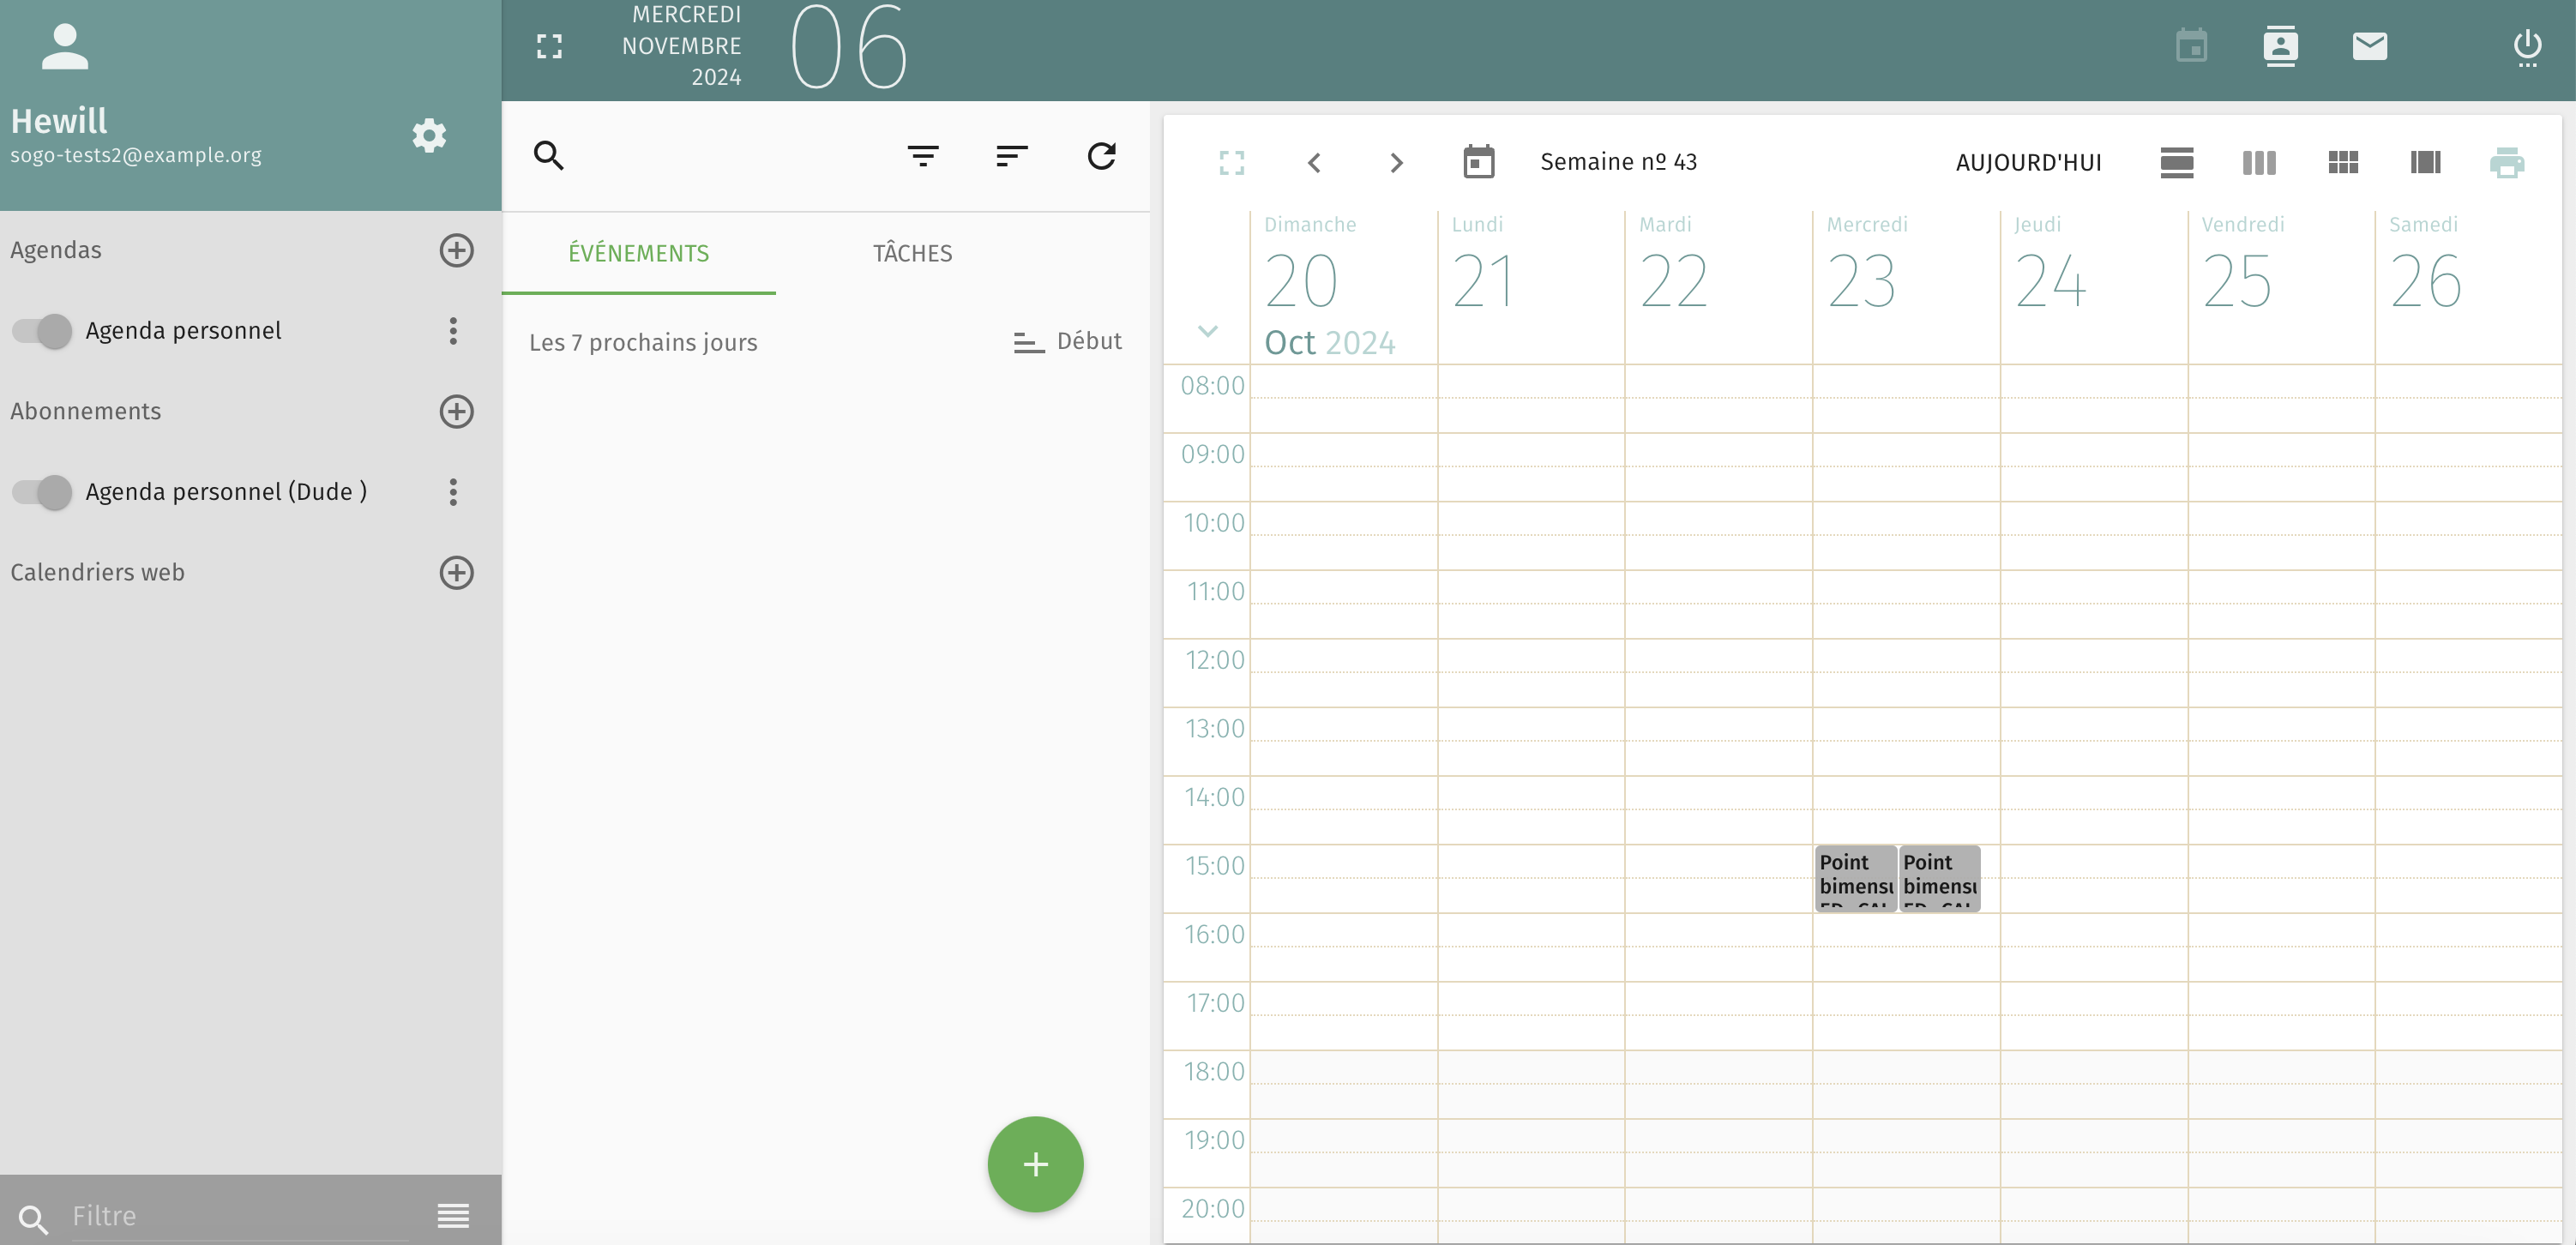Open the mail module icon

click(x=2369, y=46)
